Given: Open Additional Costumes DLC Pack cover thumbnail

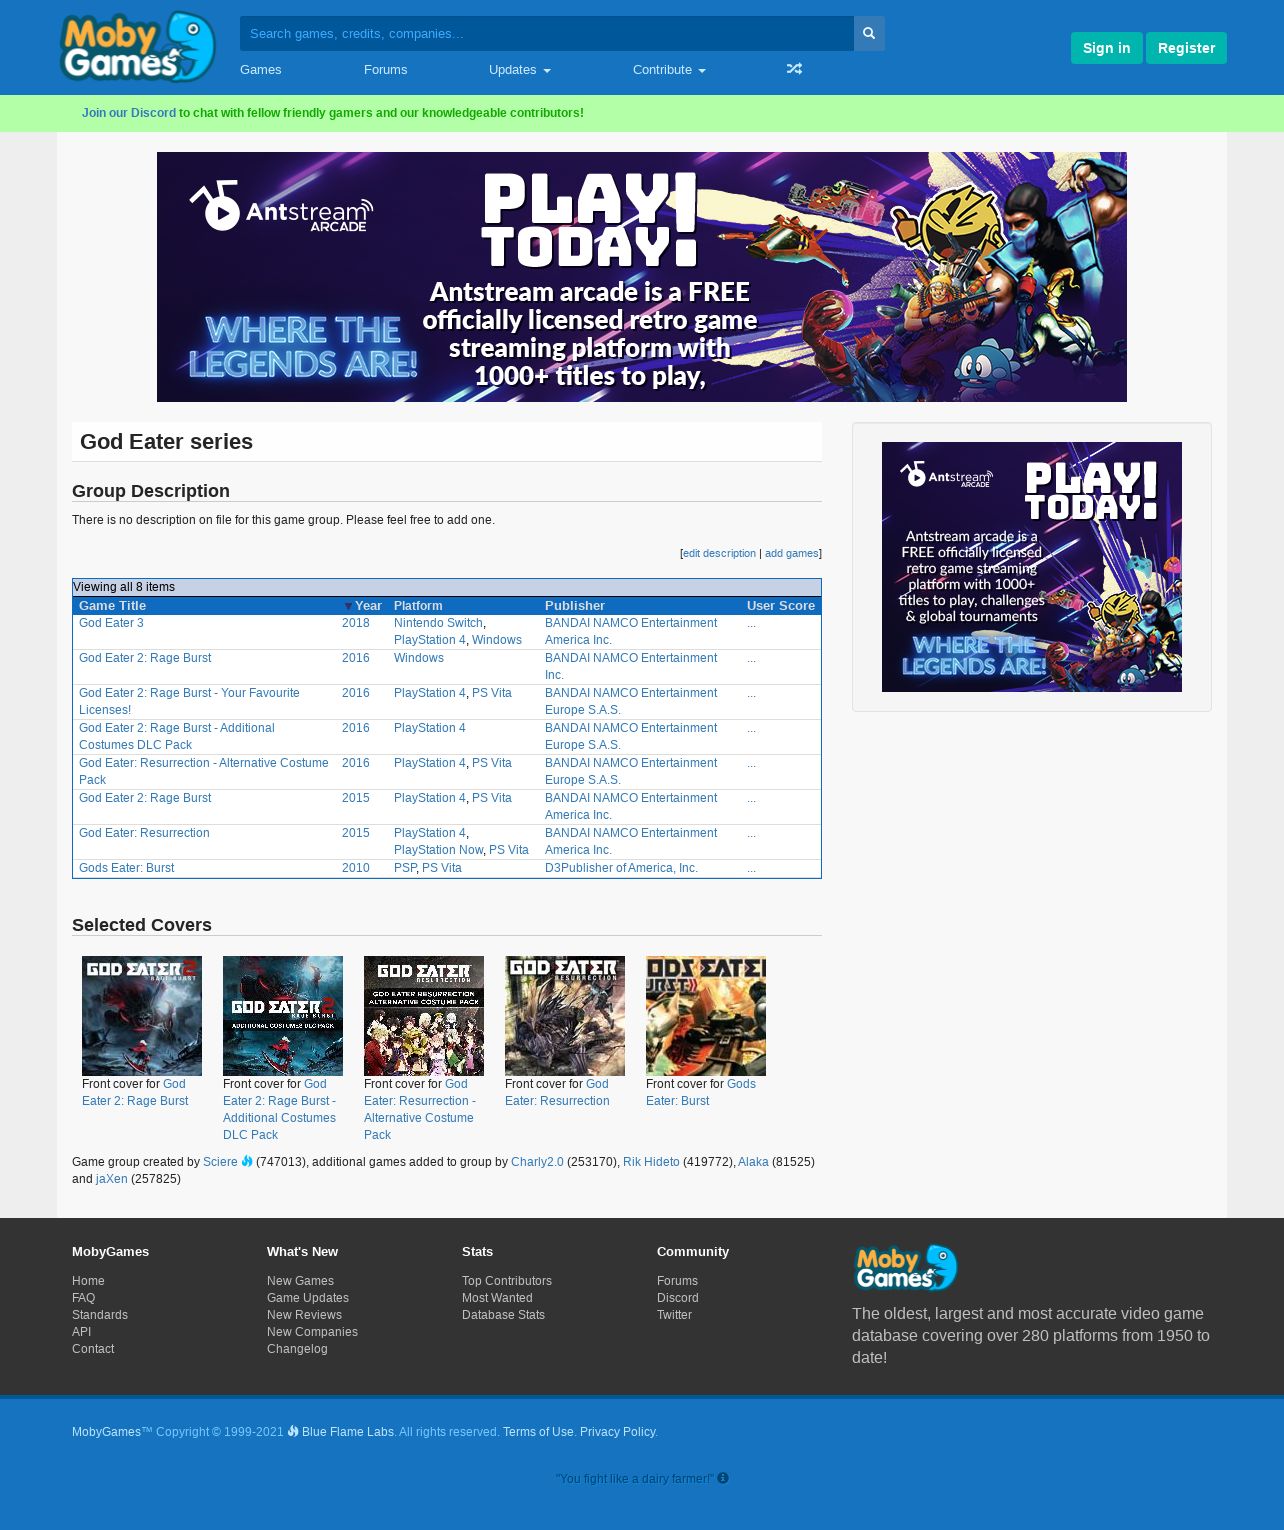Looking at the screenshot, I should coord(283,1016).
